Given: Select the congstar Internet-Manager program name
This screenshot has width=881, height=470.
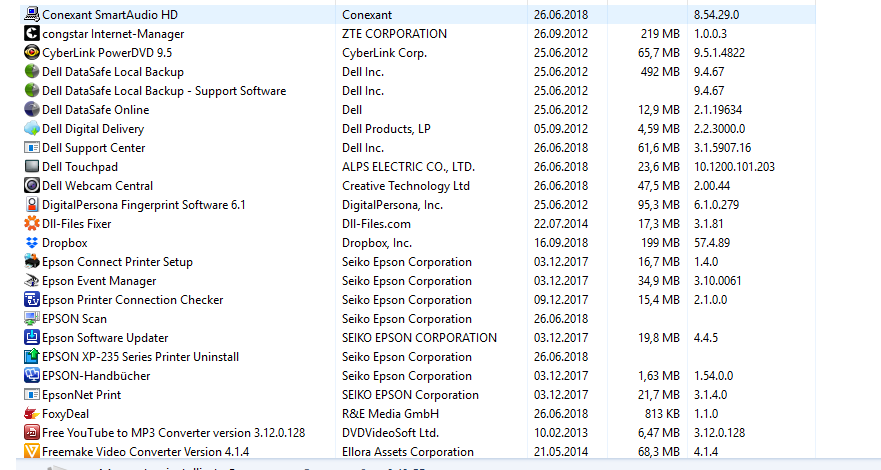Looking at the screenshot, I should click(x=113, y=34).
